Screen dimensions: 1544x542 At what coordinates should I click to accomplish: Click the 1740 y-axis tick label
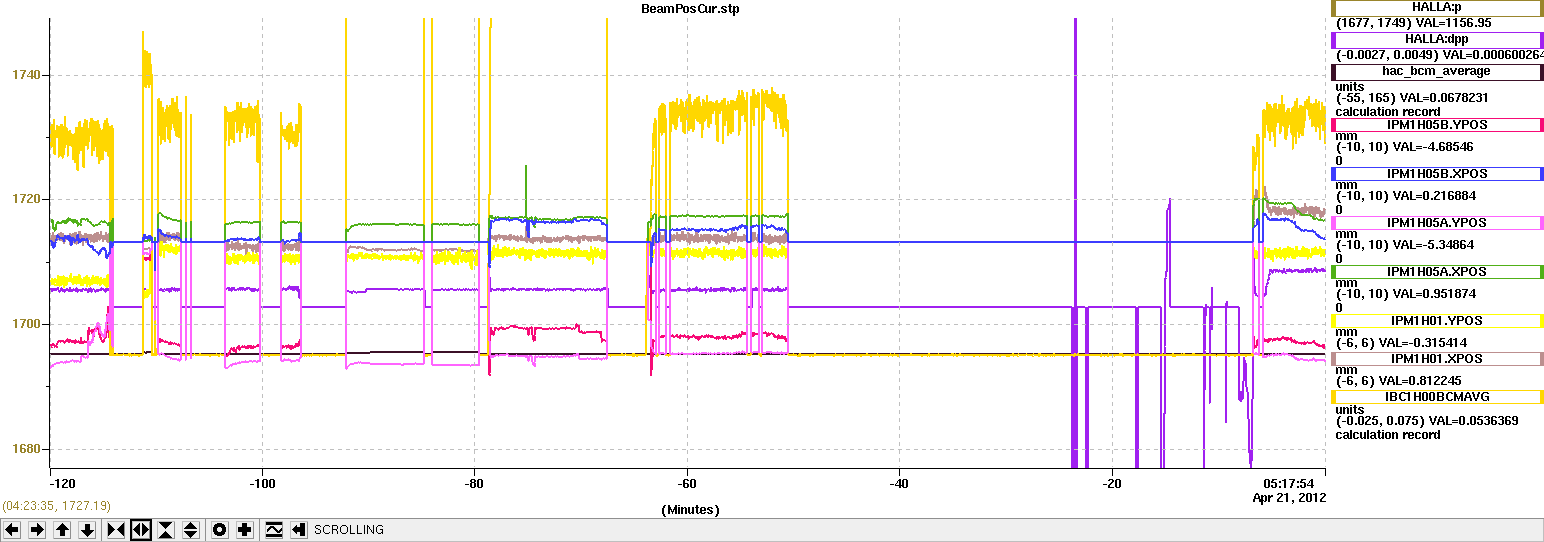coord(26,75)
